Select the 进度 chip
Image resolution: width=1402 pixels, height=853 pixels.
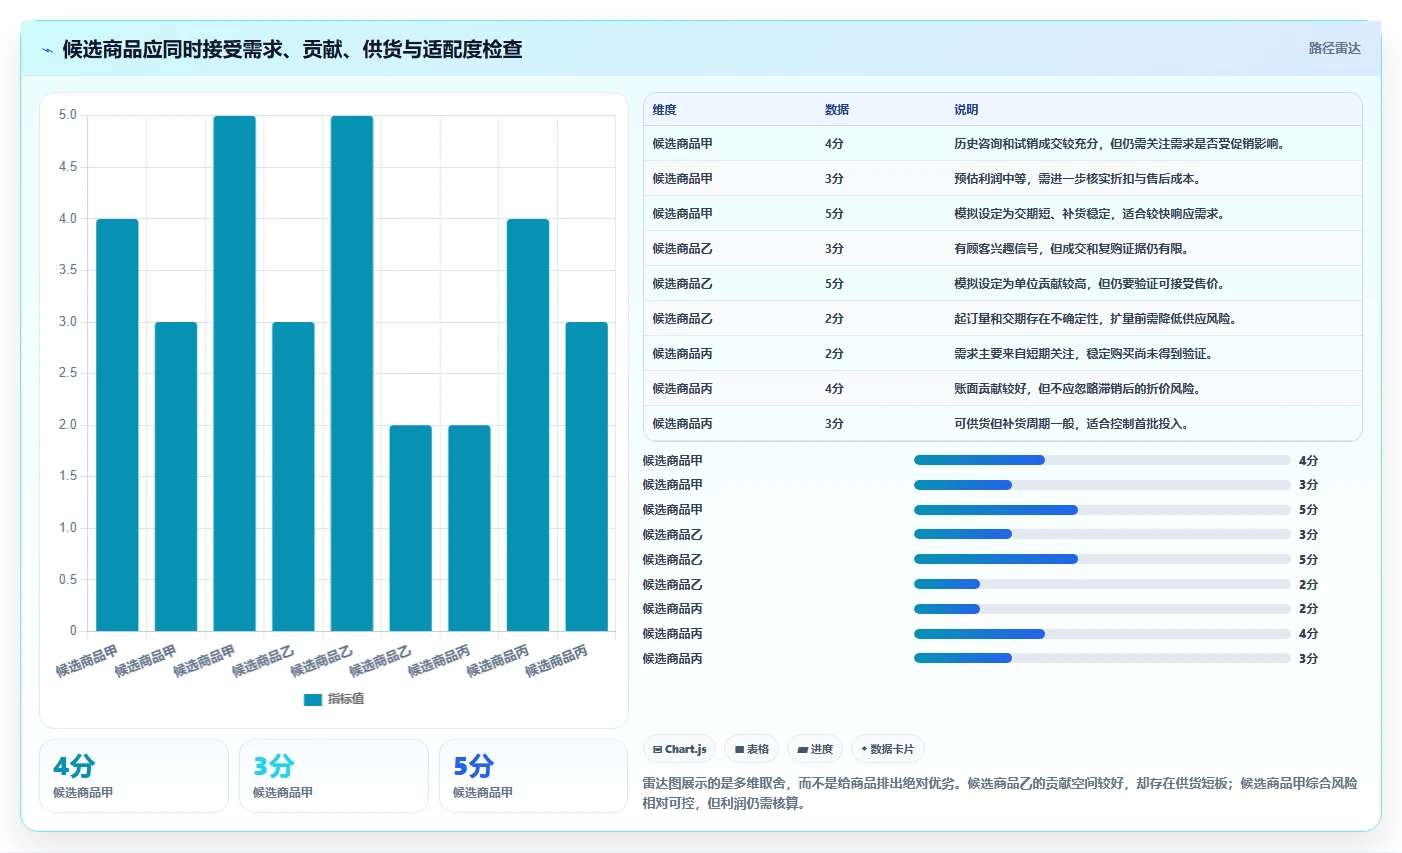coord(814,749)
